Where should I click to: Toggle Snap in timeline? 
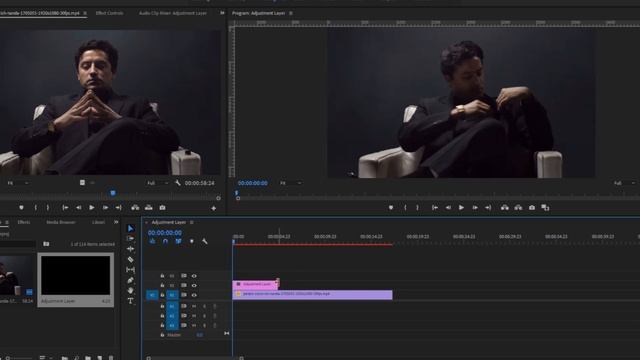pos(165,241)
